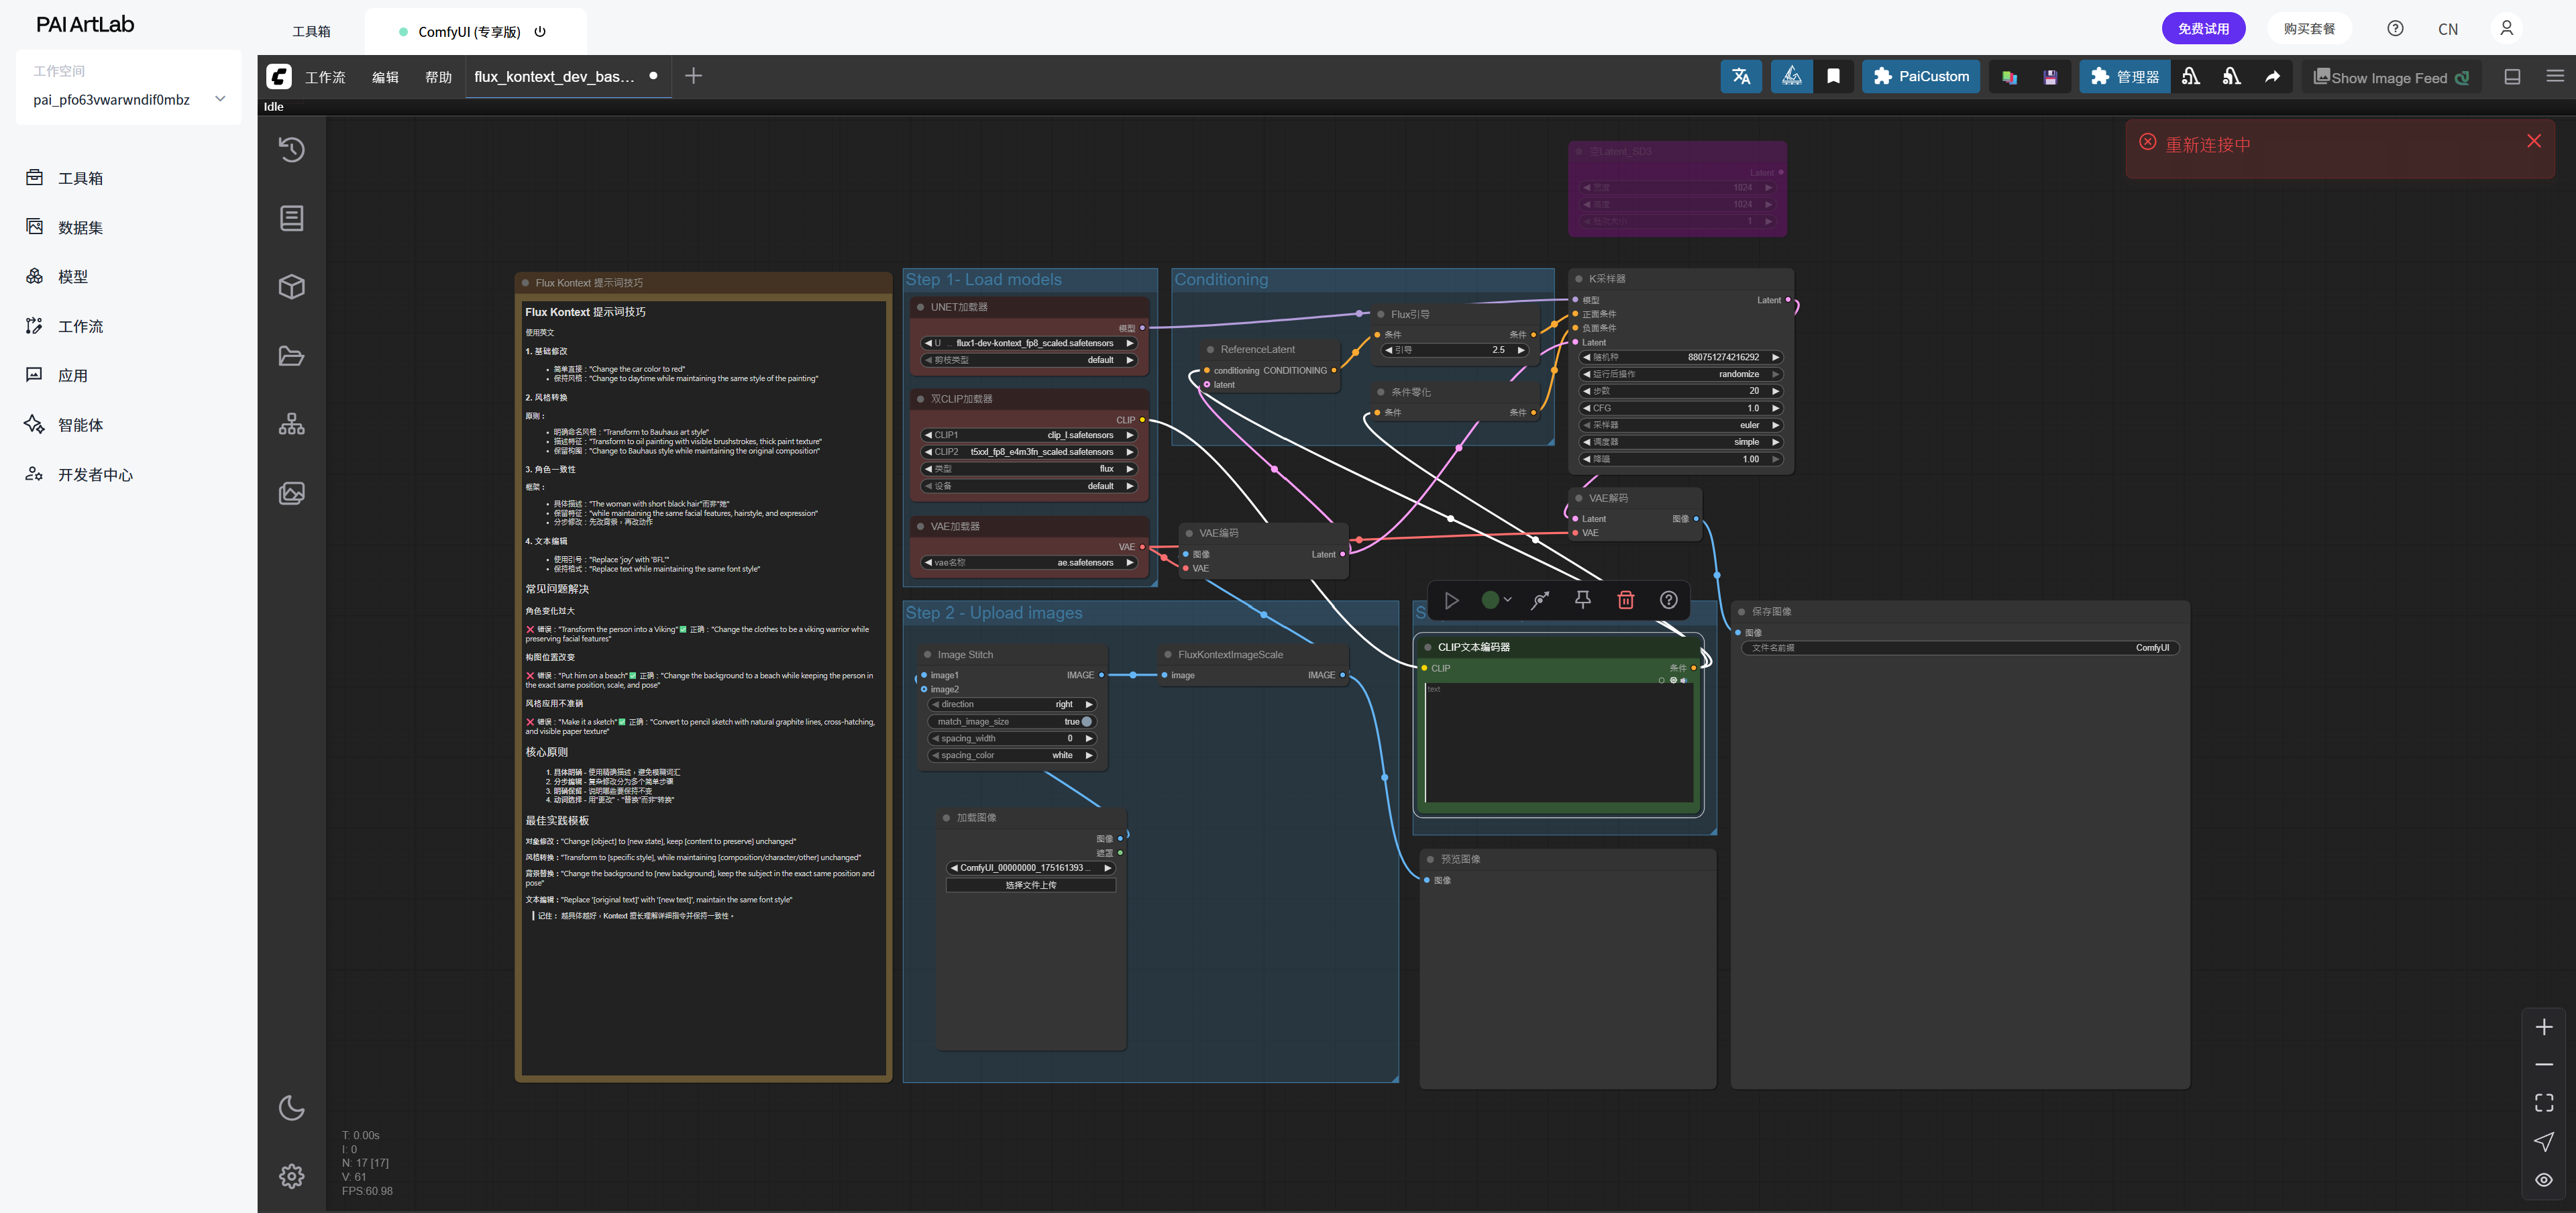Screen dimensions: 2576x1213
Task: Click the purple floppy disk save icon
Action: point(2050,77)
